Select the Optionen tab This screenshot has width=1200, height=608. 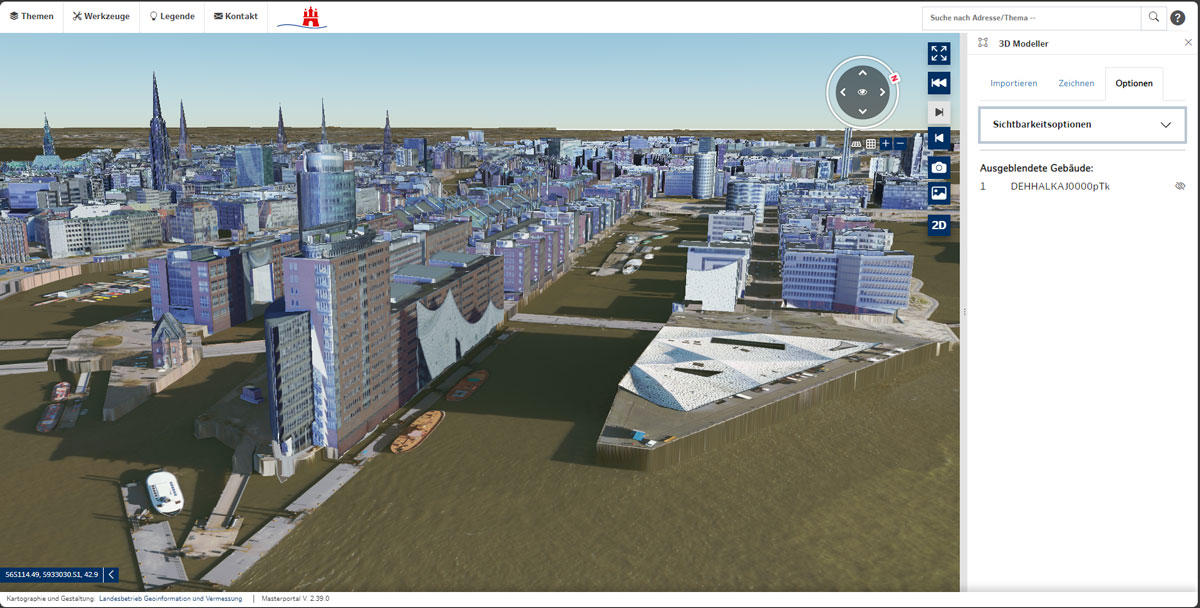click(x=1134, y=83)
